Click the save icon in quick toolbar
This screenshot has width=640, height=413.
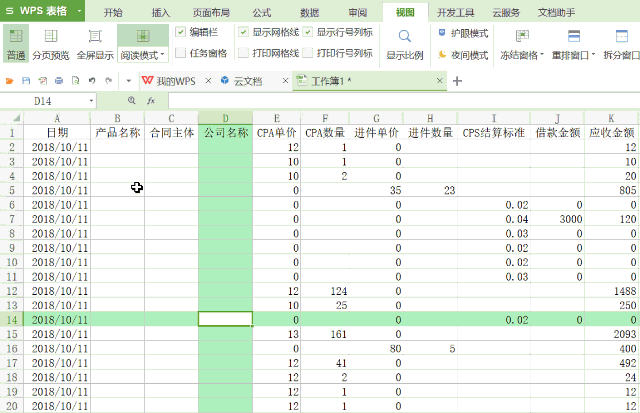pyautogui.click(x=26, y=81)
